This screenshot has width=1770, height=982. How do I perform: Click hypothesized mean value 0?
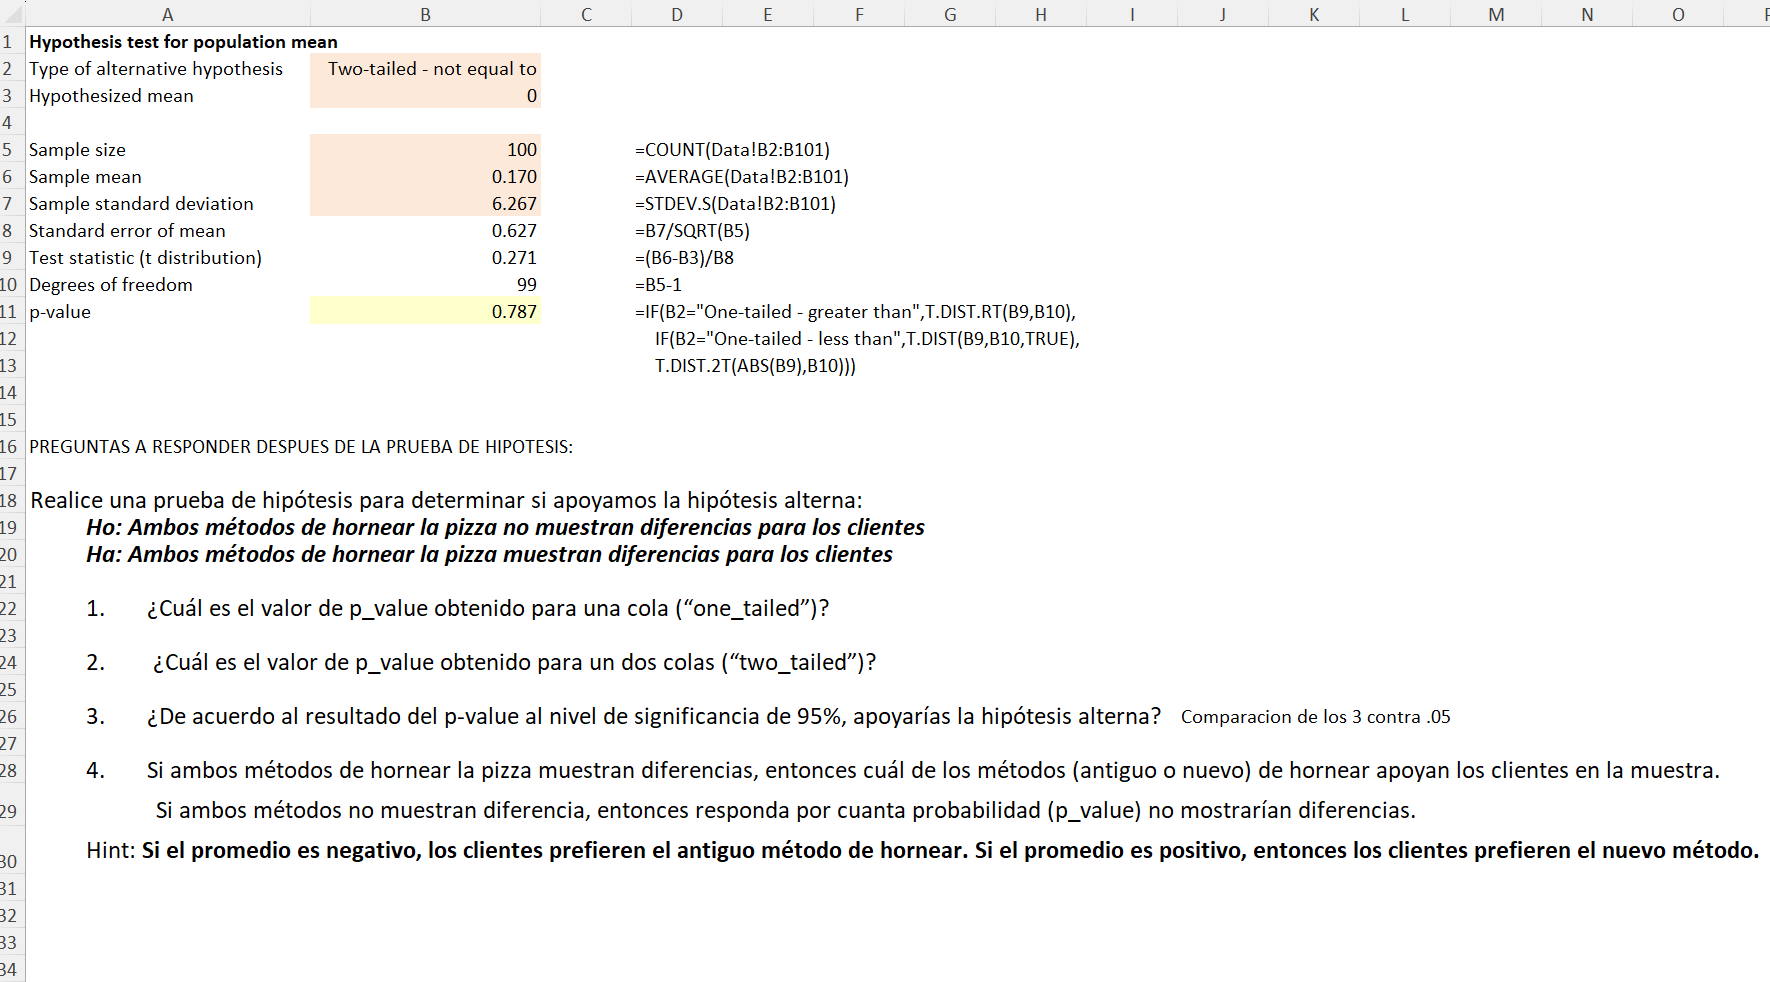(x=426, y=95)
